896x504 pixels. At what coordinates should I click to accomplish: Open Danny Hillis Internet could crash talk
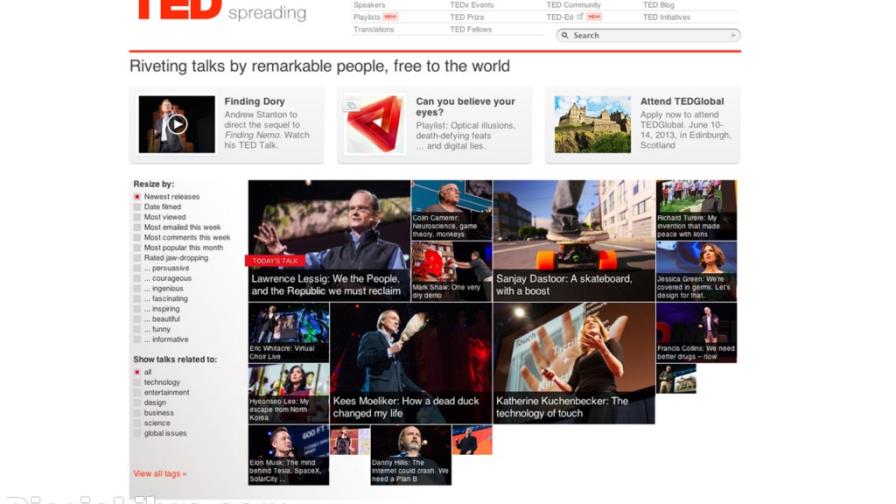pos(411,455)
